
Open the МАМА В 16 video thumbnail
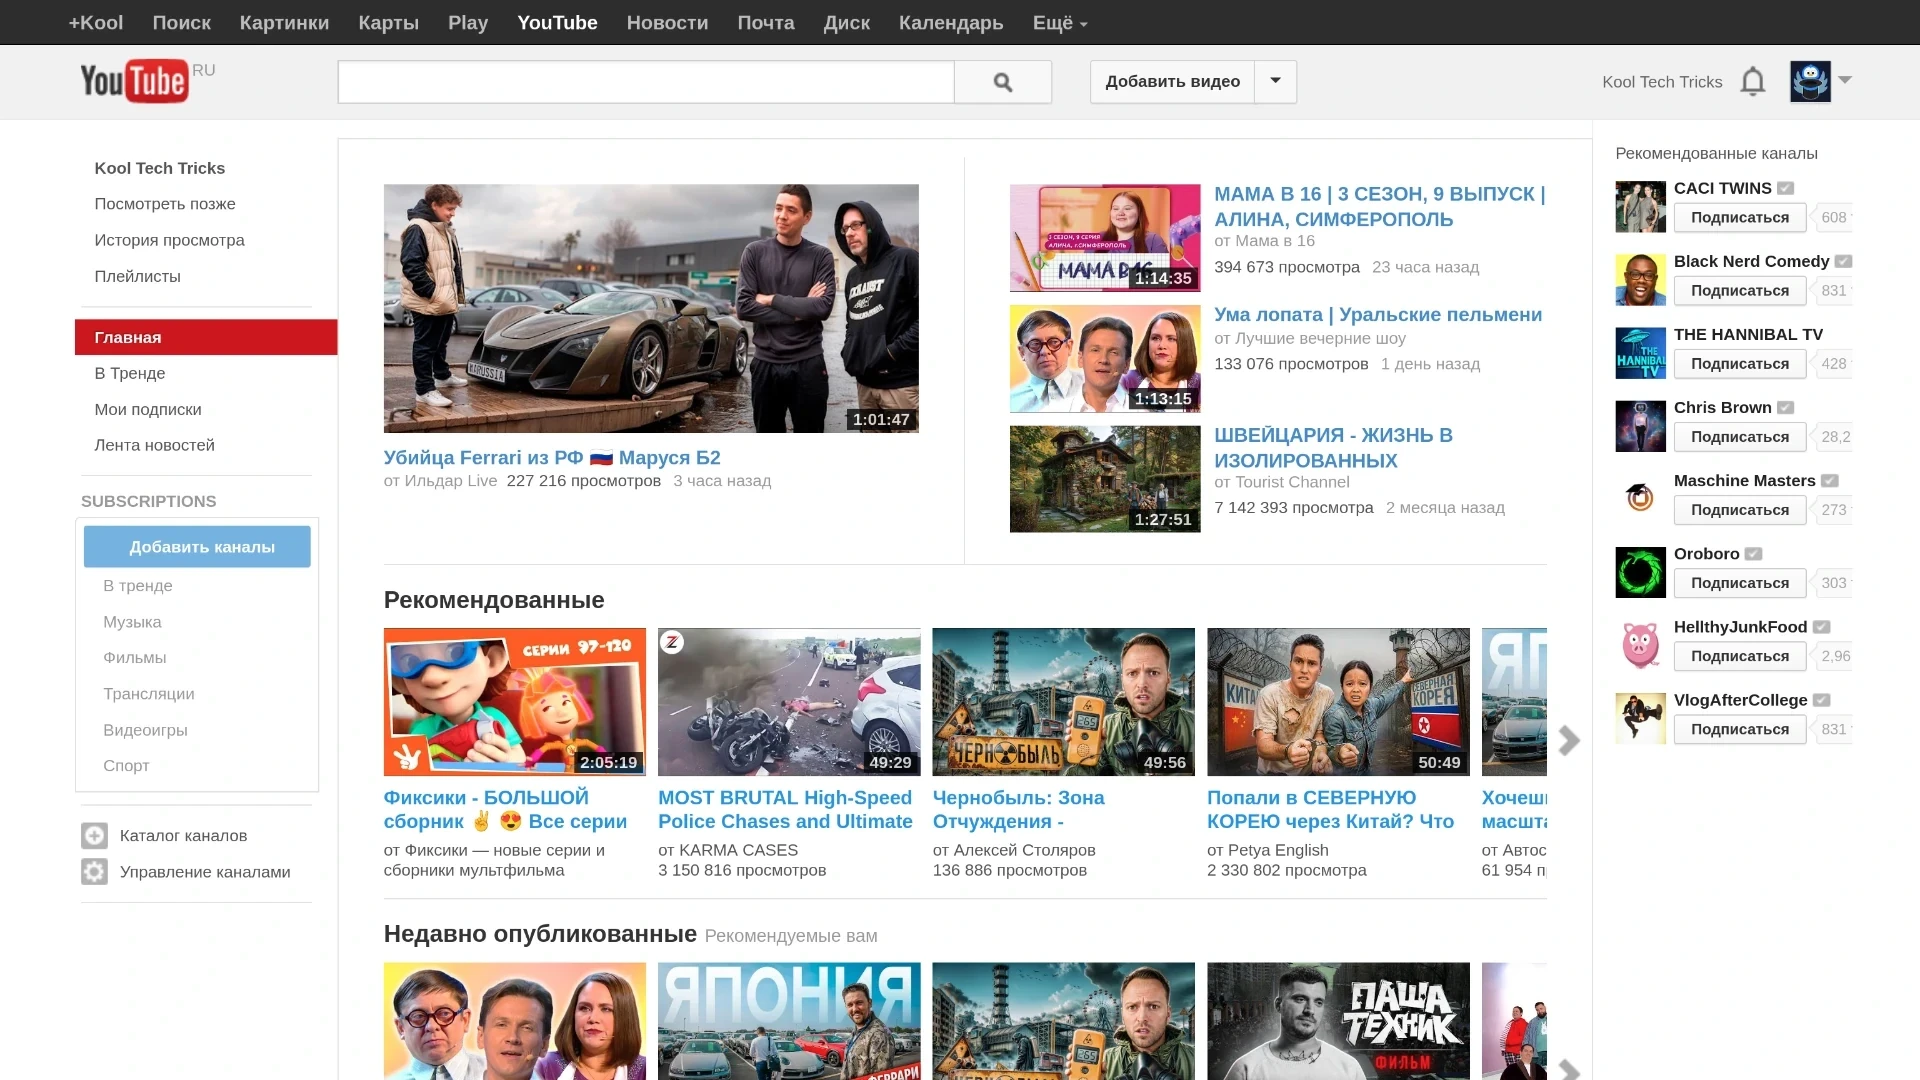[1105, 237]
